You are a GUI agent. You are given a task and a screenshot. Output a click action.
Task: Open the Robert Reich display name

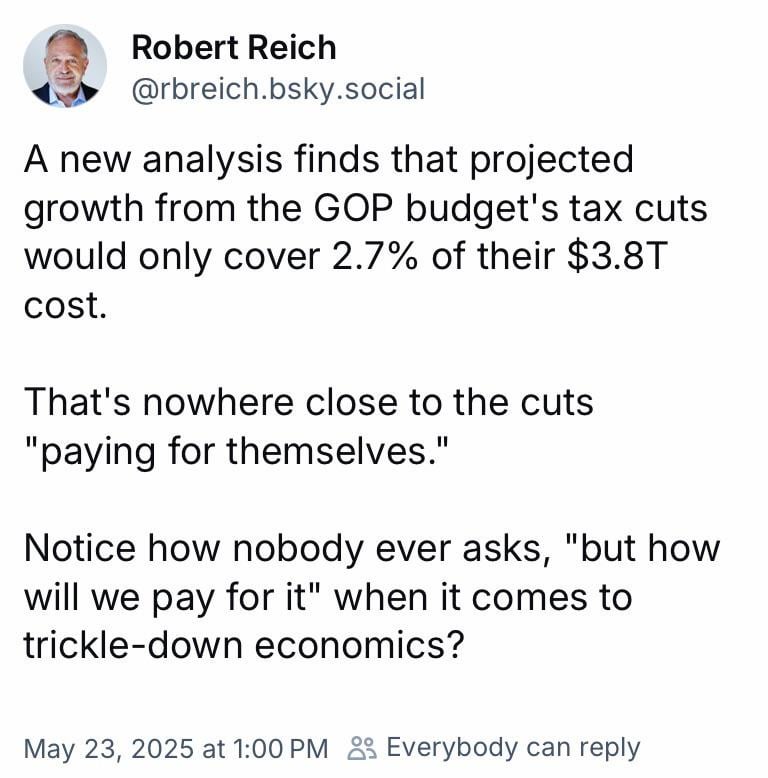[234, 46]
